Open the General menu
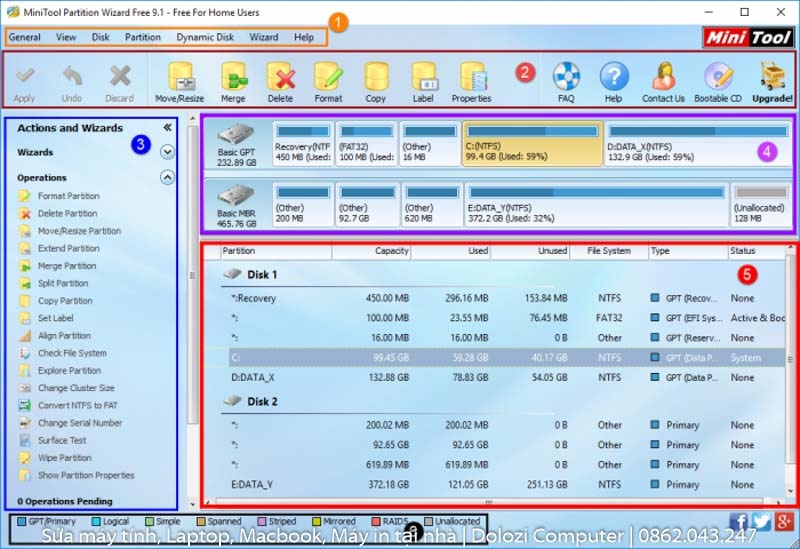The width and height of the screenshot is (800, 549). click(24, 37)
